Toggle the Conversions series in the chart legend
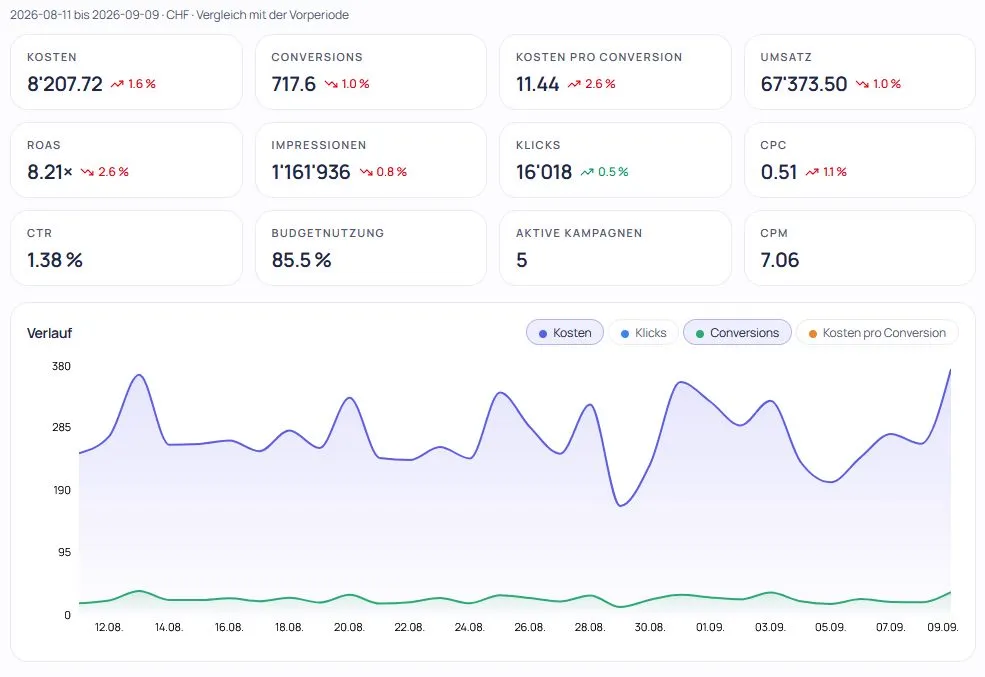This screenshot has width=985, height=677. (737, 333)
